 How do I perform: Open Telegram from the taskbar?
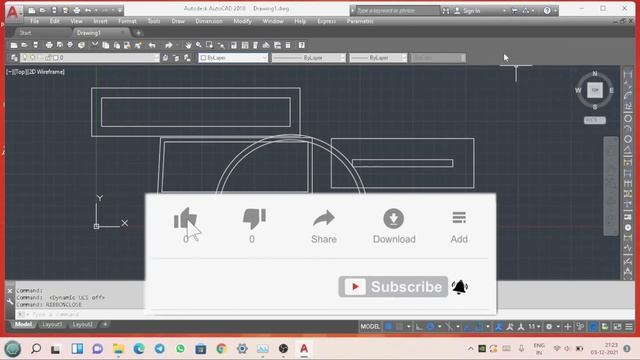[x=160, y=349]
